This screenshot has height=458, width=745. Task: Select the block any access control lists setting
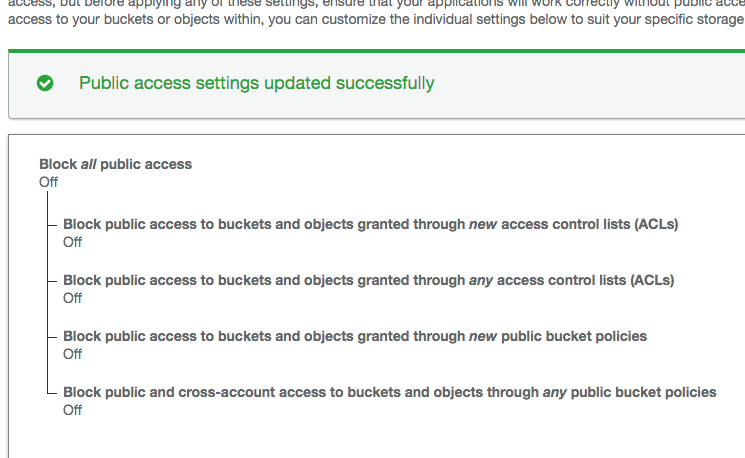(368, 280)
